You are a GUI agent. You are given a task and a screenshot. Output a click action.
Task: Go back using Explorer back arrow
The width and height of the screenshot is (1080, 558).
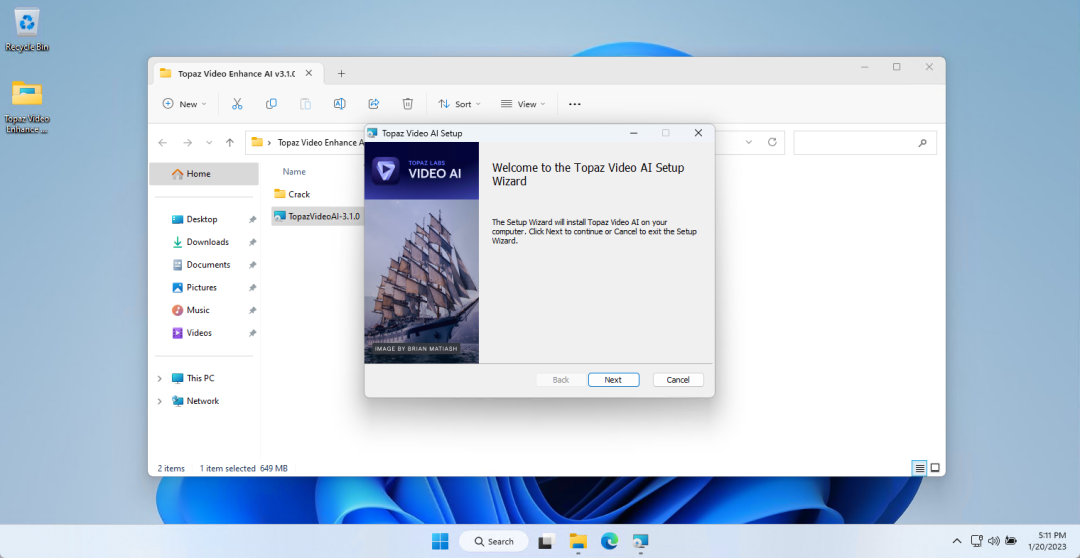coord(163,143)
